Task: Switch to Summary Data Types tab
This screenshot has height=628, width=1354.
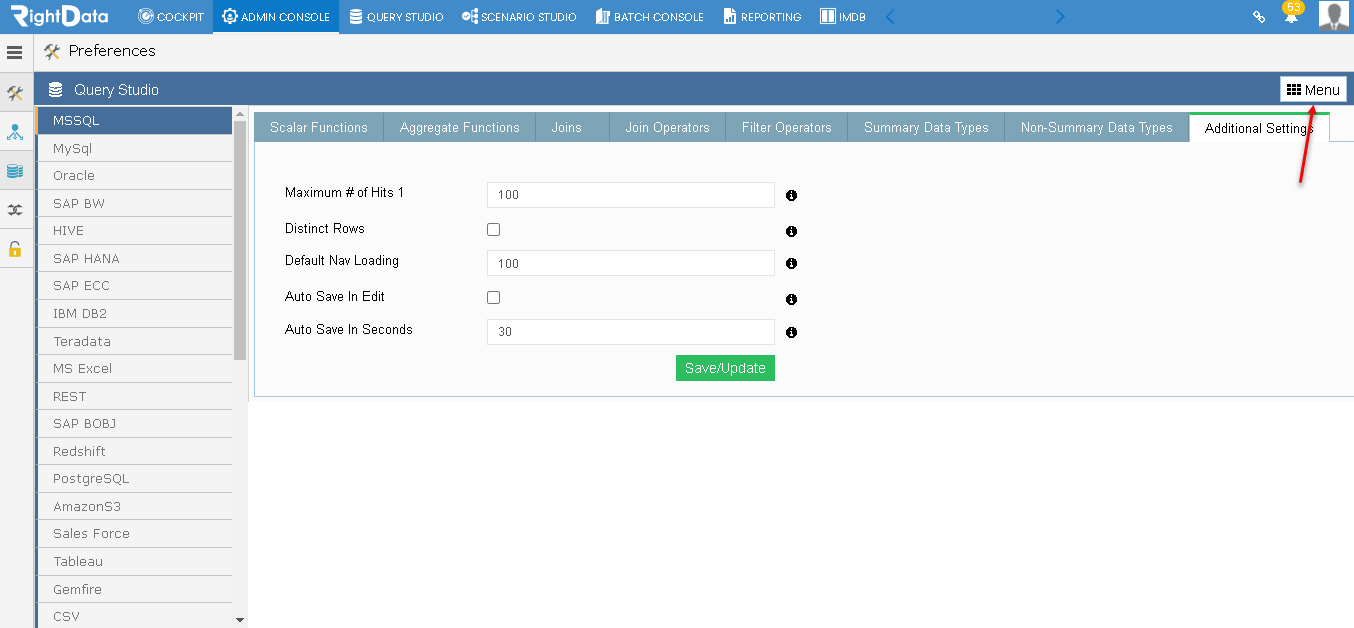Action: (x=926, y=127)
